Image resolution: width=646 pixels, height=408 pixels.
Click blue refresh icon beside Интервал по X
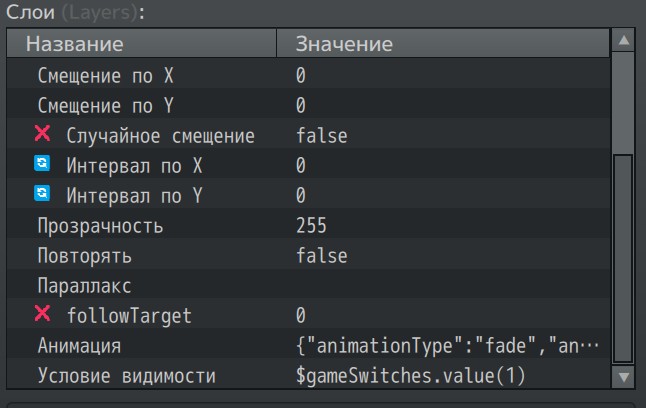point(42,163)
